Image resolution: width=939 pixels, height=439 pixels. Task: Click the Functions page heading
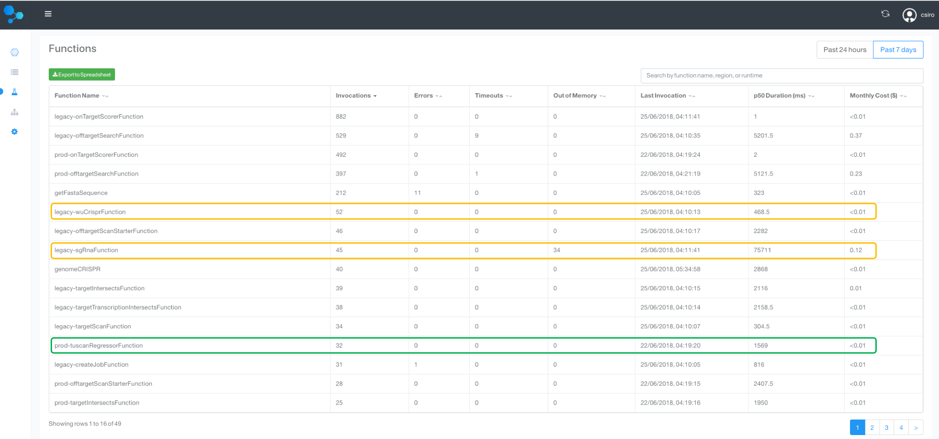[x=72, y=49]
